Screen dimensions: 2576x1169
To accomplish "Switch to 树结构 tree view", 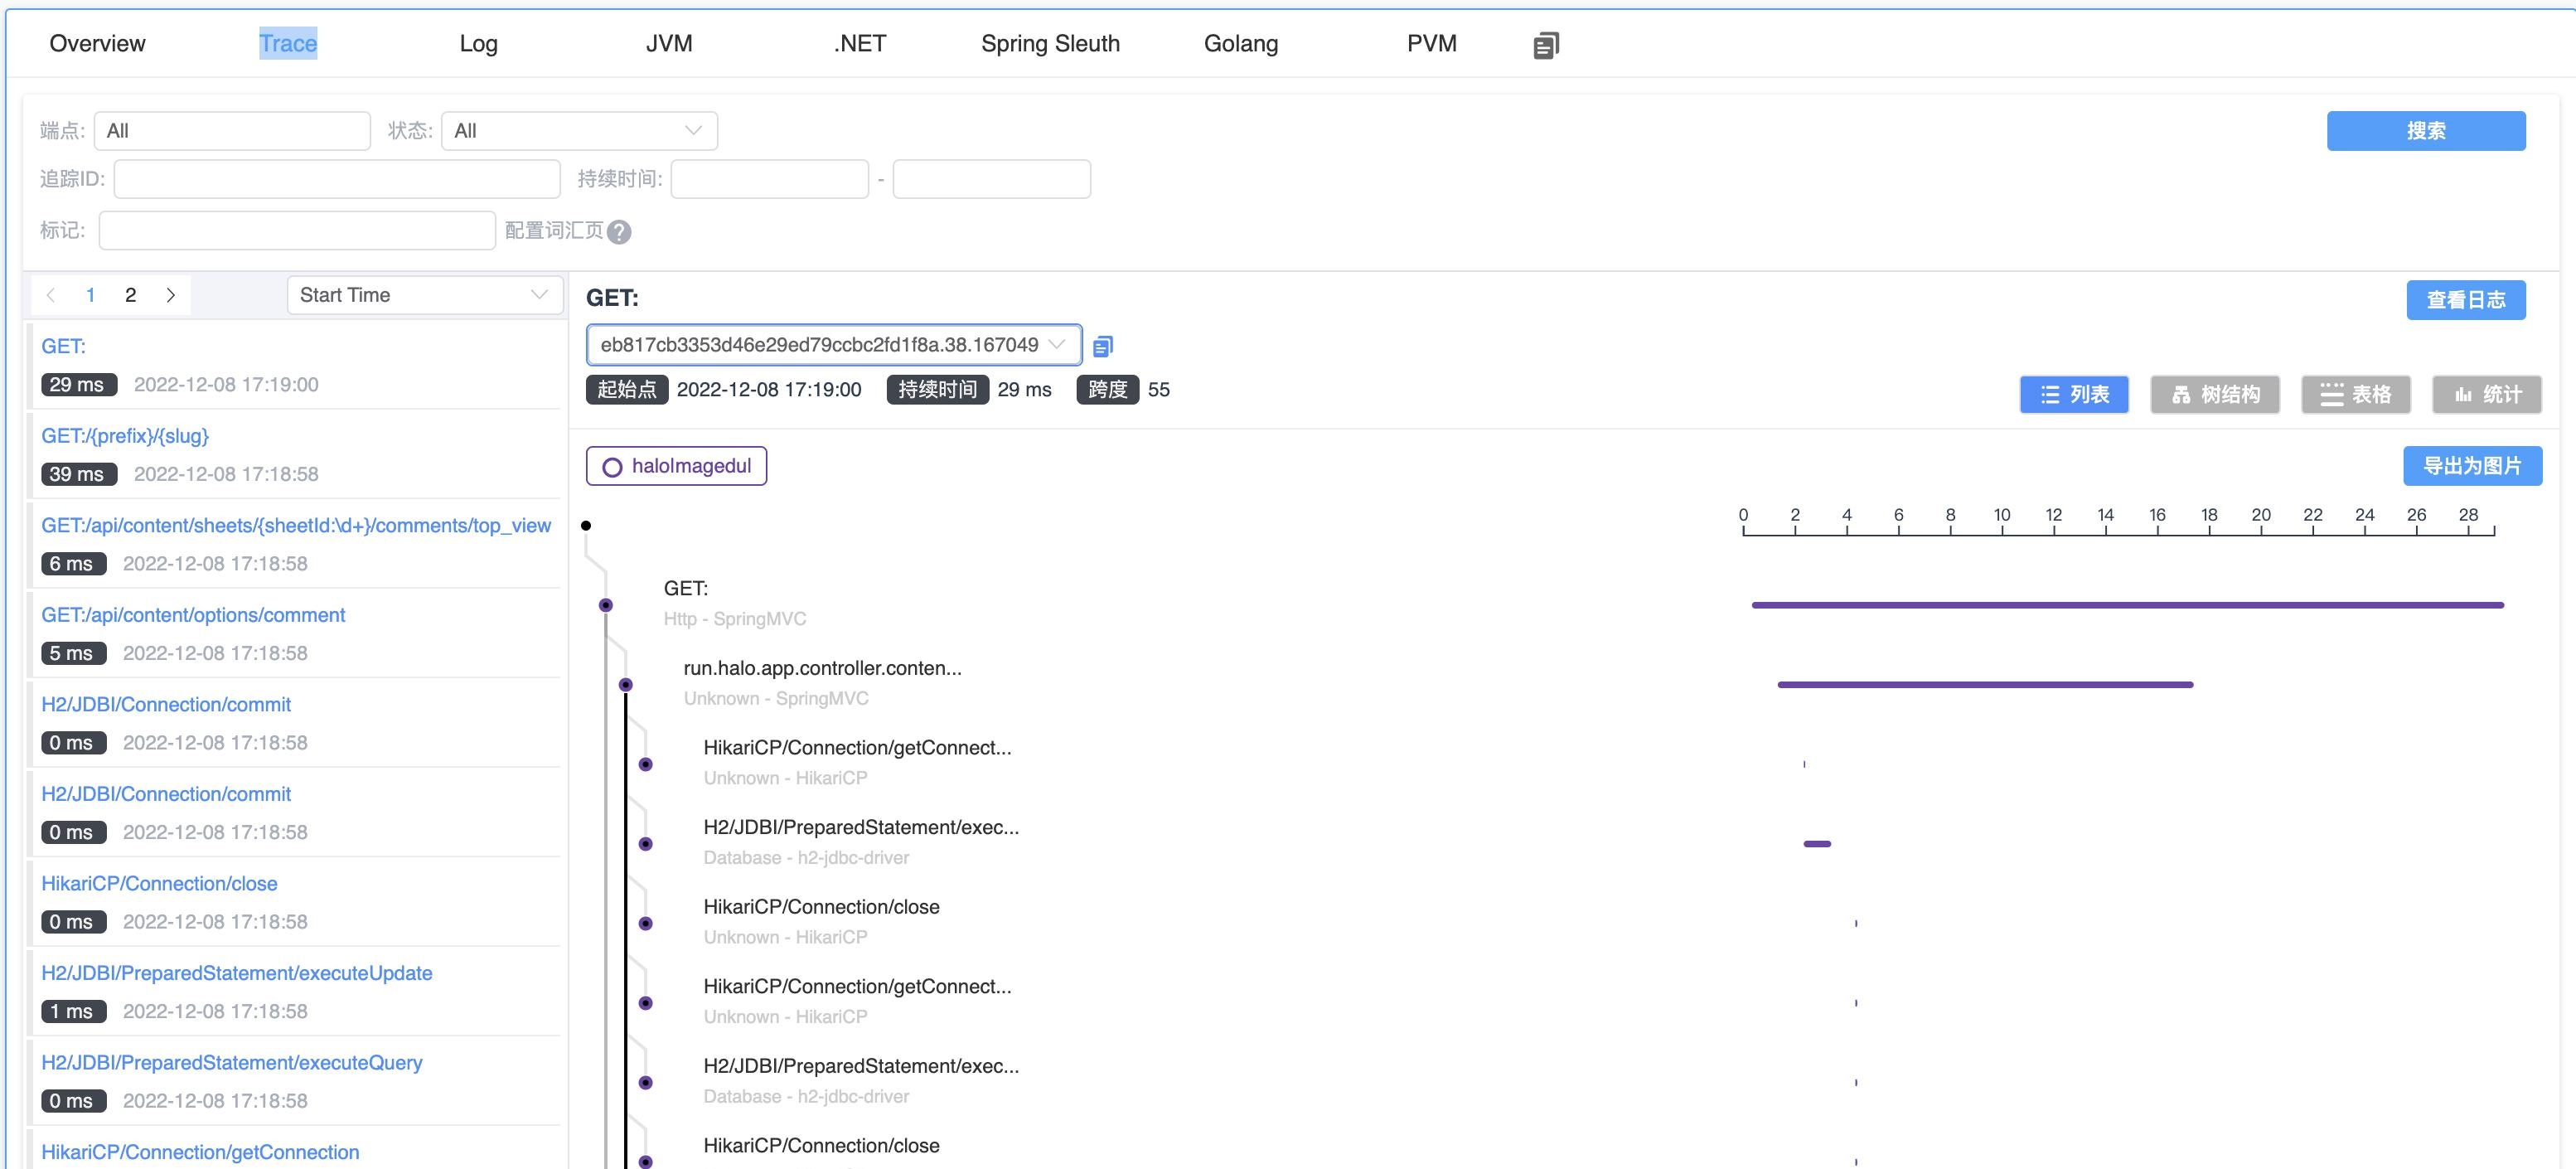I will pyautogui.click(x=2214, y=394).
